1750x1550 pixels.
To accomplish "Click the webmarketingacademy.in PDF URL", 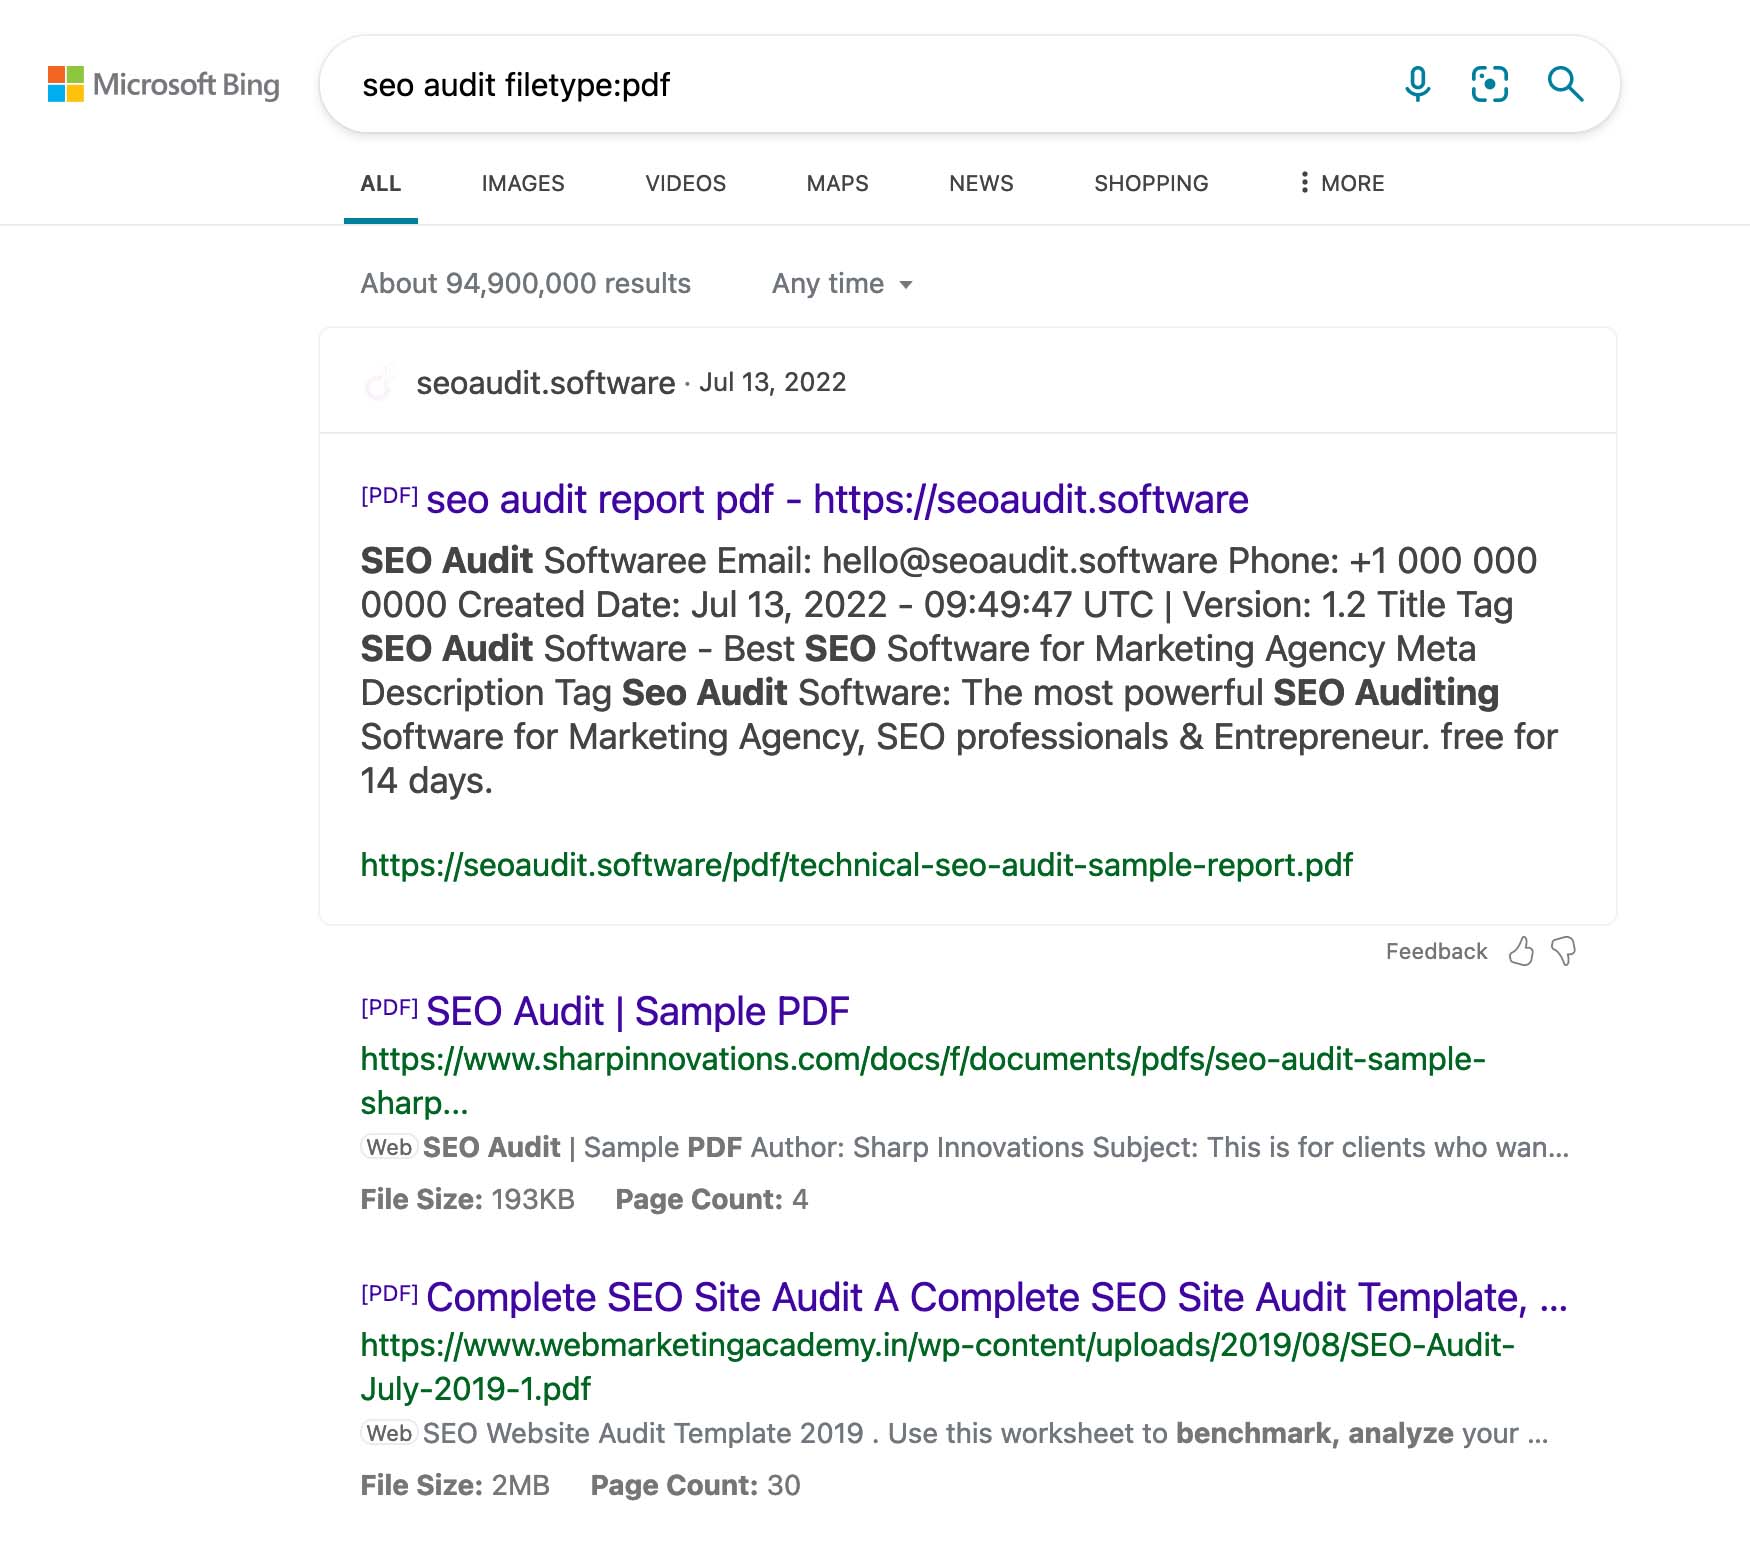I will (937, 1366).
